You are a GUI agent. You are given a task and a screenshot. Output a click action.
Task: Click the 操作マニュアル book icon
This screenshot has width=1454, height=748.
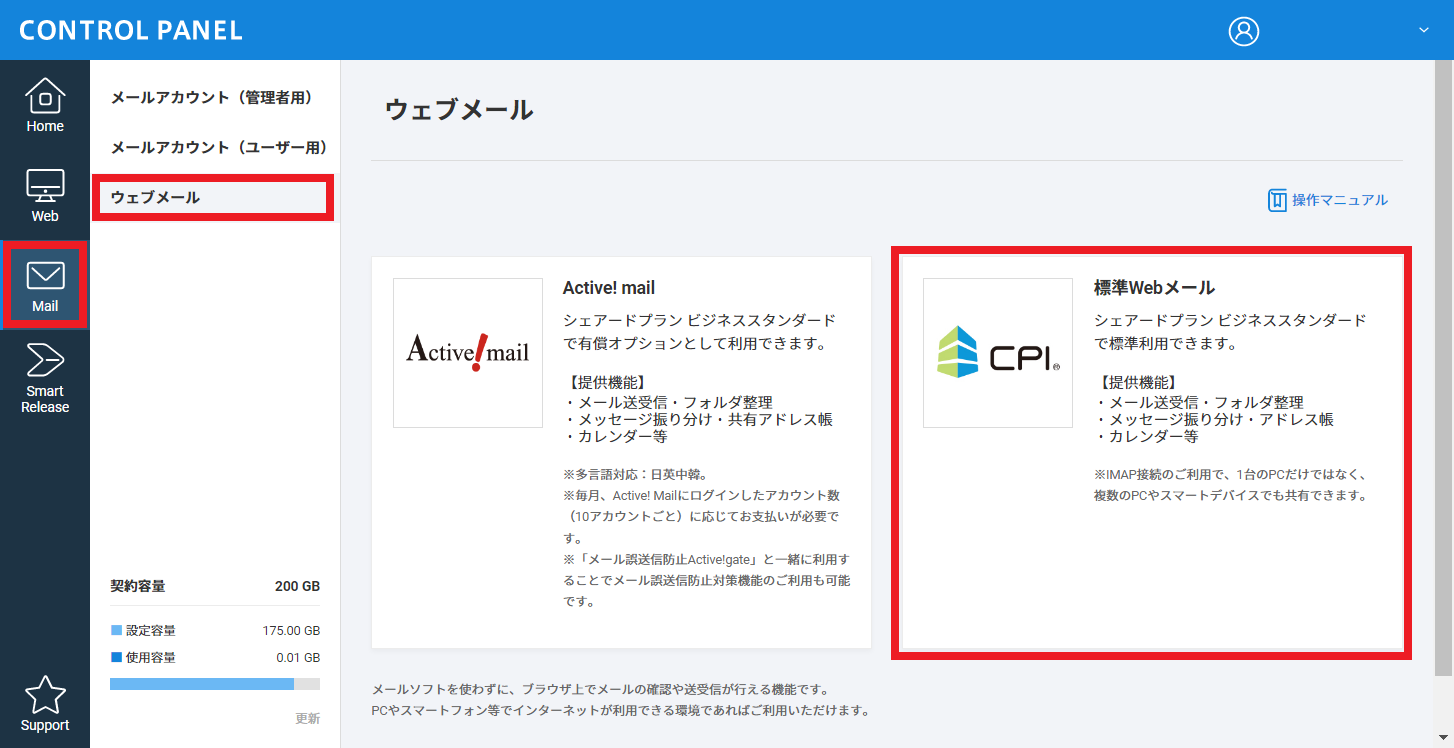click(x=1277, y=200)
